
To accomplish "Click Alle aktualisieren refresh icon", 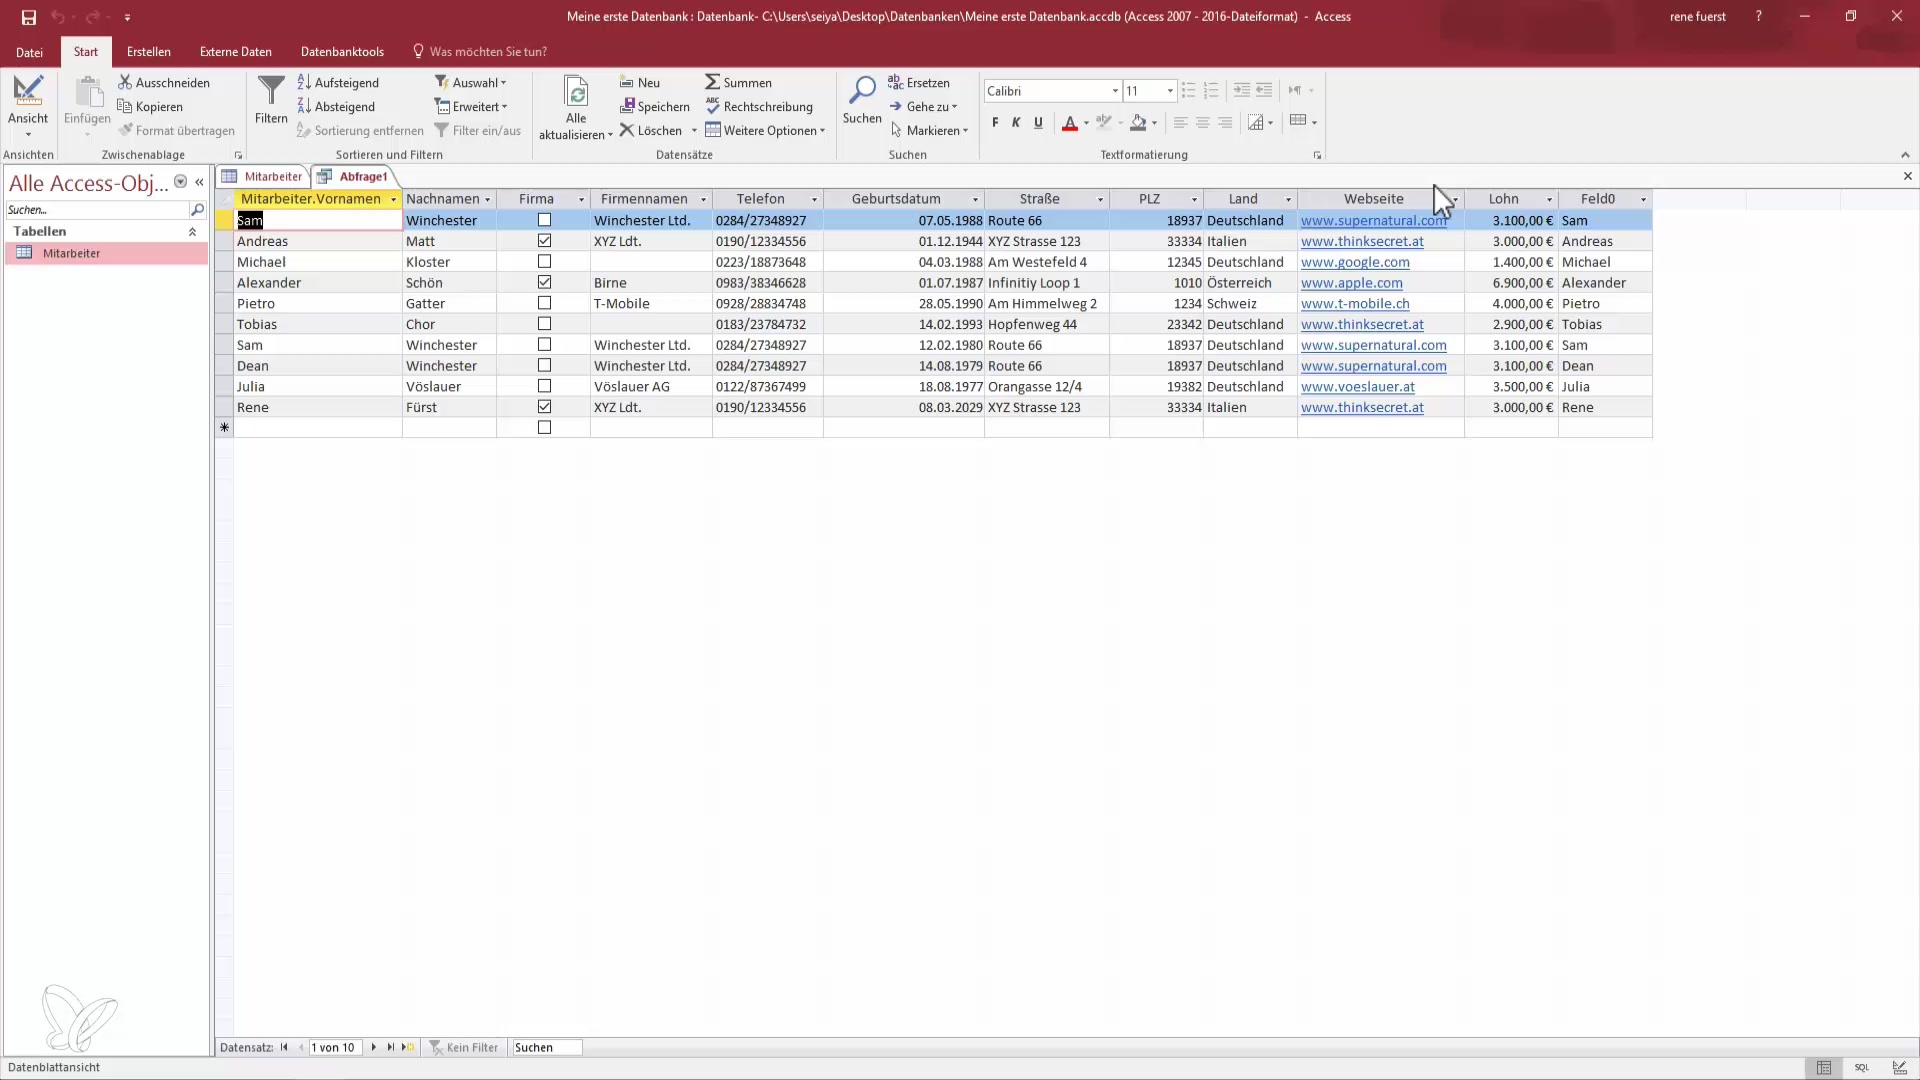I will pyautogui.click(x=576, y=92).
